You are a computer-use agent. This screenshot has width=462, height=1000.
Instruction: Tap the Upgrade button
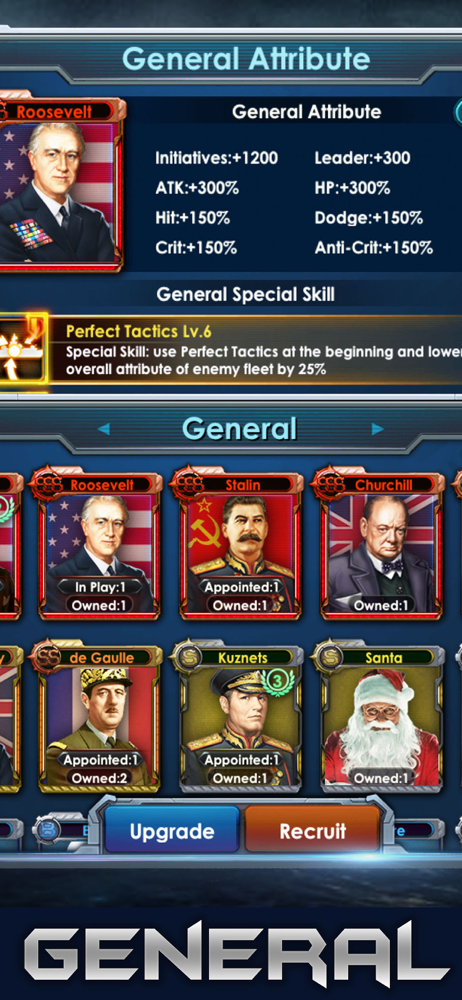(x=172, y=831)
